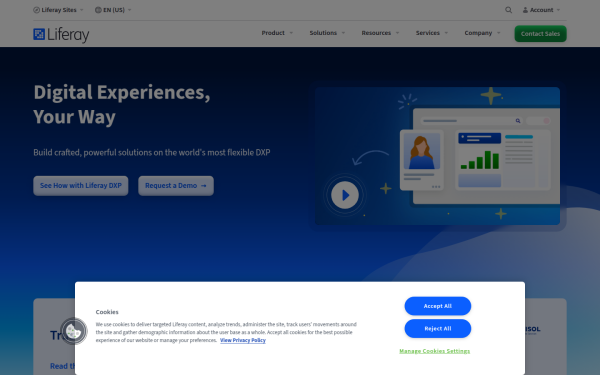The height and width of the screenshot is (375, 600).
Task: Click the globe language icon
Action: [x=98, y=10]
